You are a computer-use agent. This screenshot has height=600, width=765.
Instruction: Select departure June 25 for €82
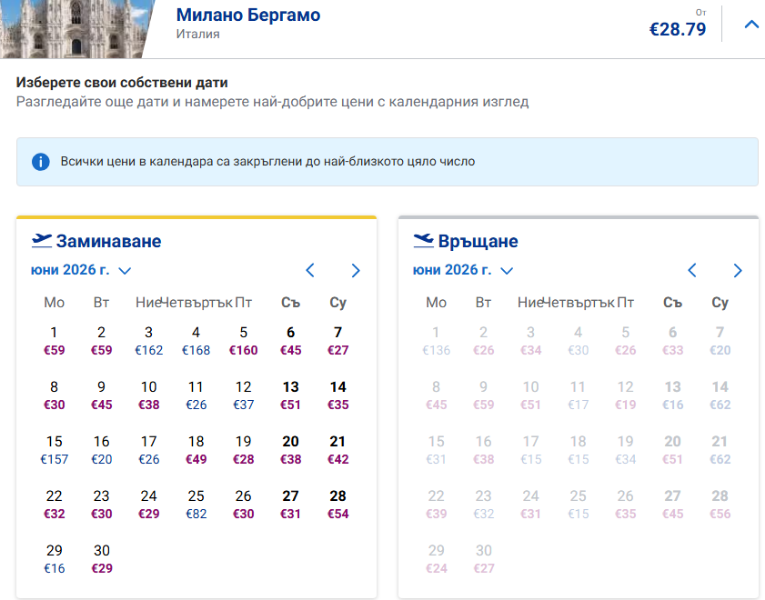[196, 505]
